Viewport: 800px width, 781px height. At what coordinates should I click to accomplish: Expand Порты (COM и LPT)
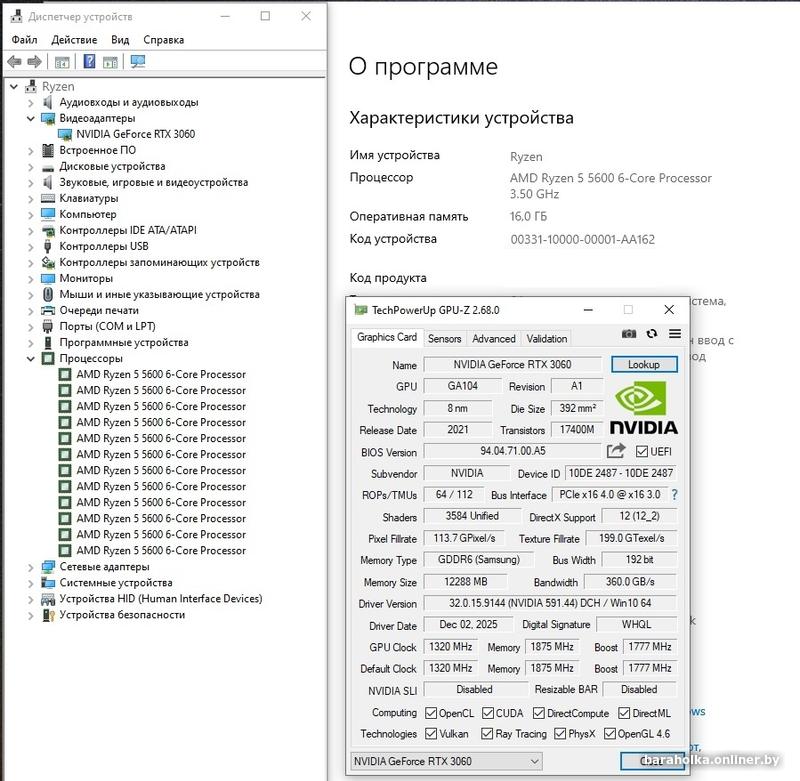pyautogui.click(x=31, y=327)
